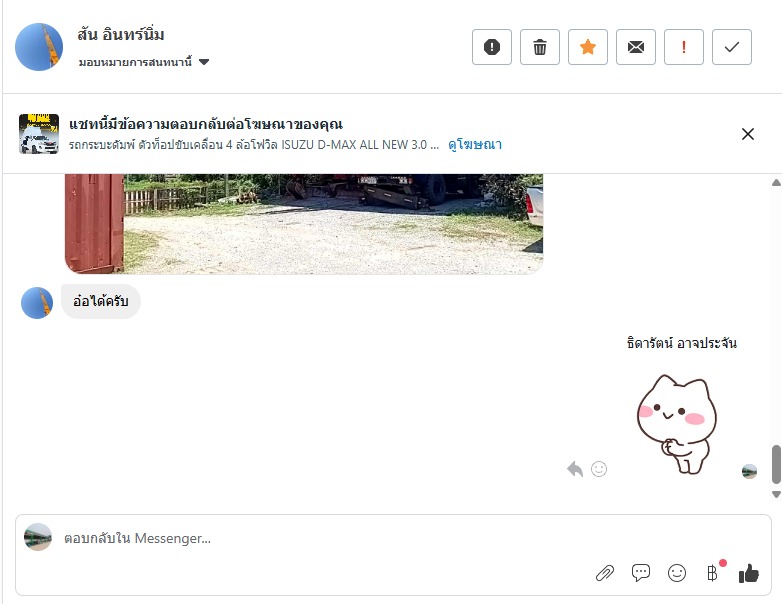Mark conversation done with checkmark
This screenshot has width=782, height=604.
(x=732, y=47)
